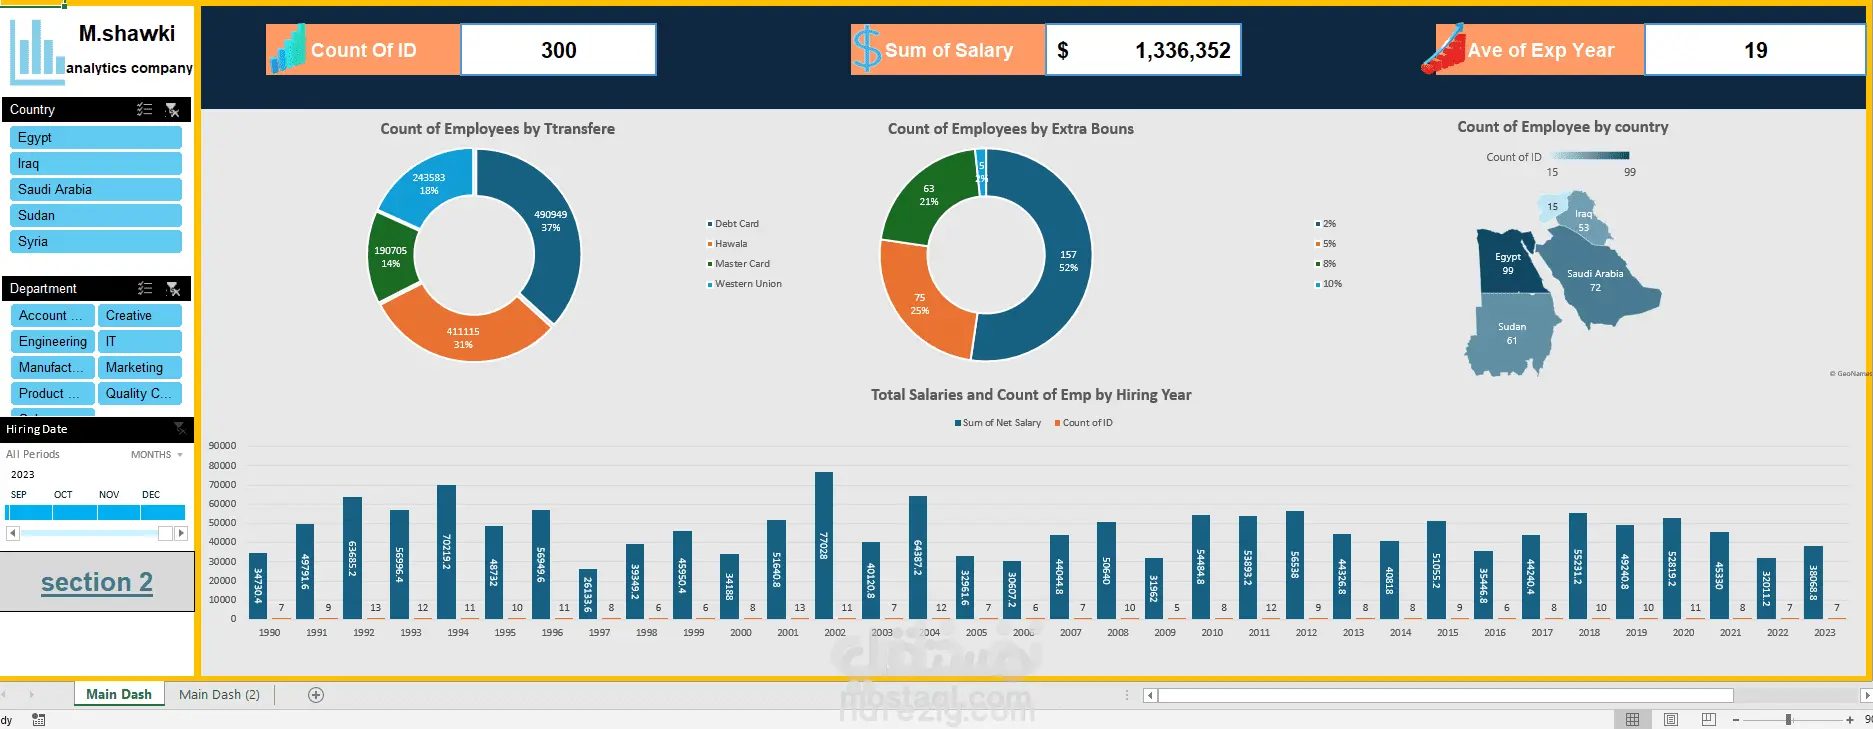This screenshot has width=1873, height=729.
Task: Switch to Page Layout view
Action: point(1670,719)
